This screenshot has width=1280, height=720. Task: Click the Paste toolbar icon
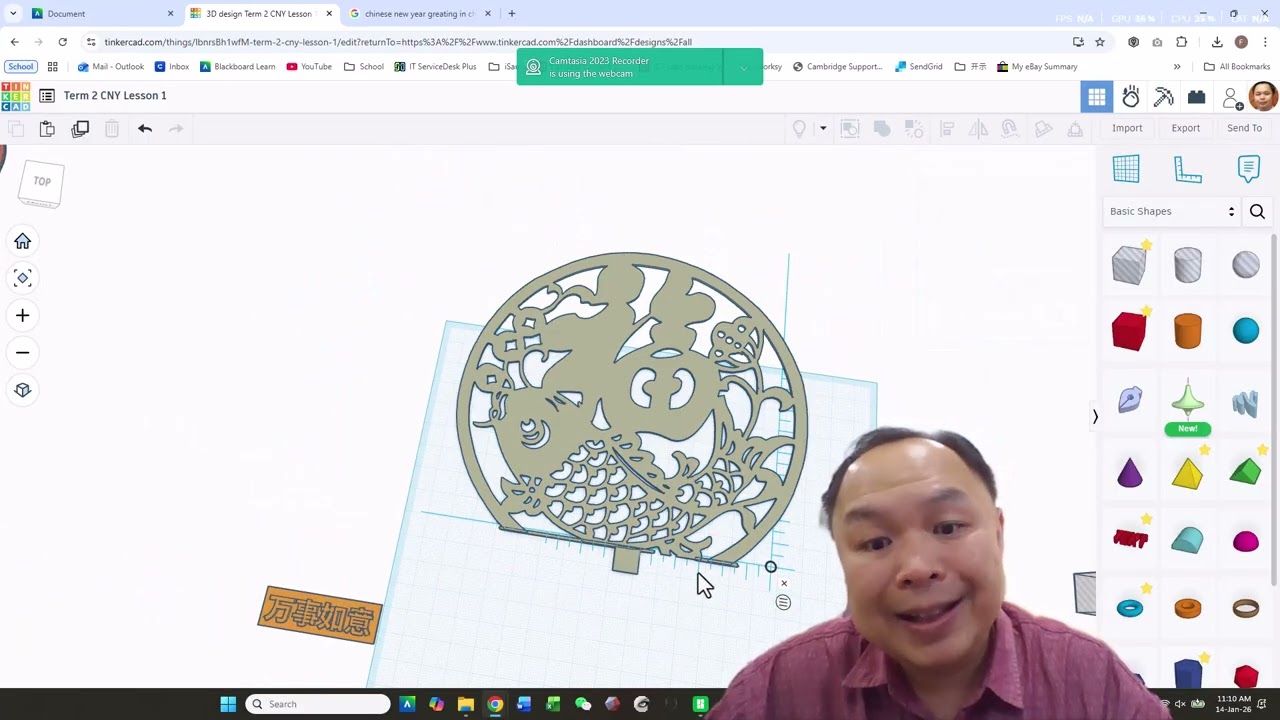[x=47, y=128]
